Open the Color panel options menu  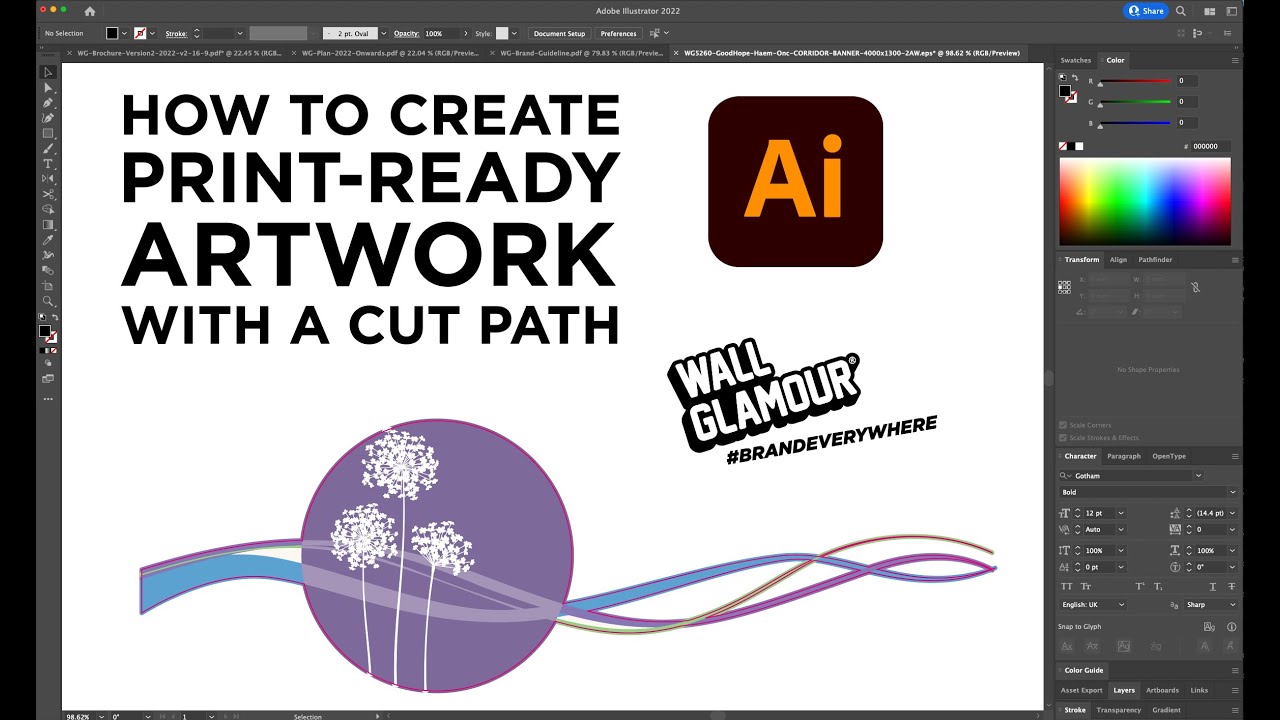pyautogui.click(x=1235, y=60)
